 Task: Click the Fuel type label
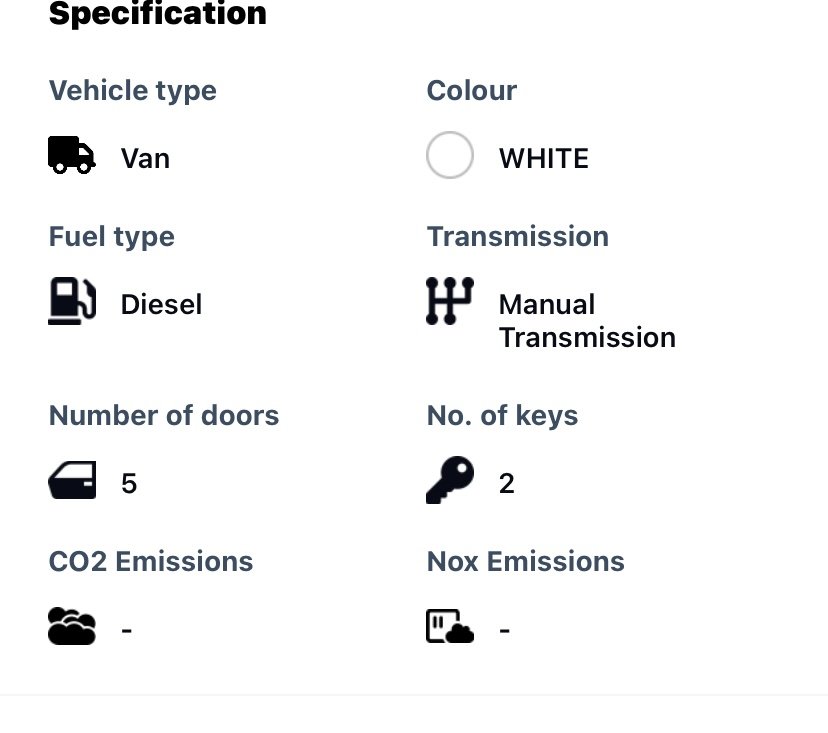111,237
